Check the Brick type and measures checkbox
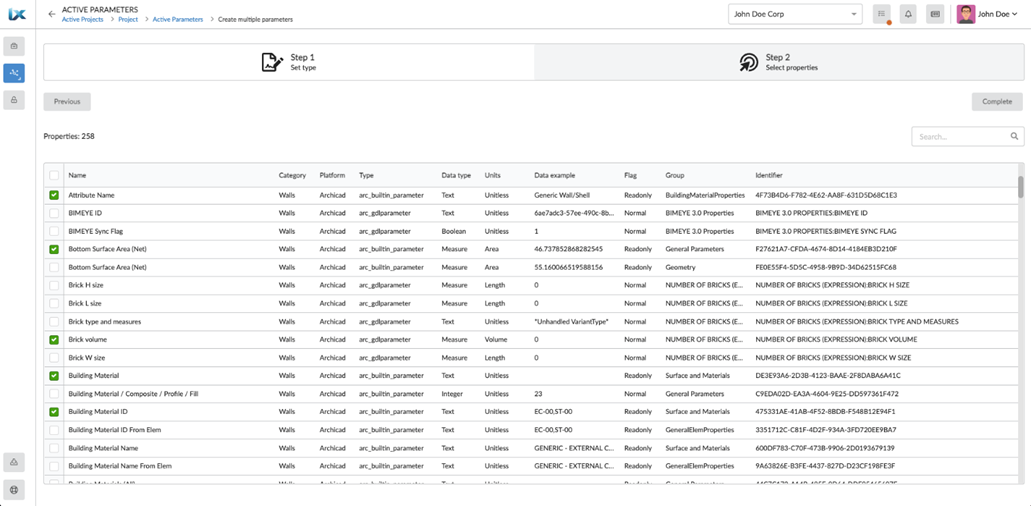The width and height of the screenshot is (1031, 506). pos(54,321)
